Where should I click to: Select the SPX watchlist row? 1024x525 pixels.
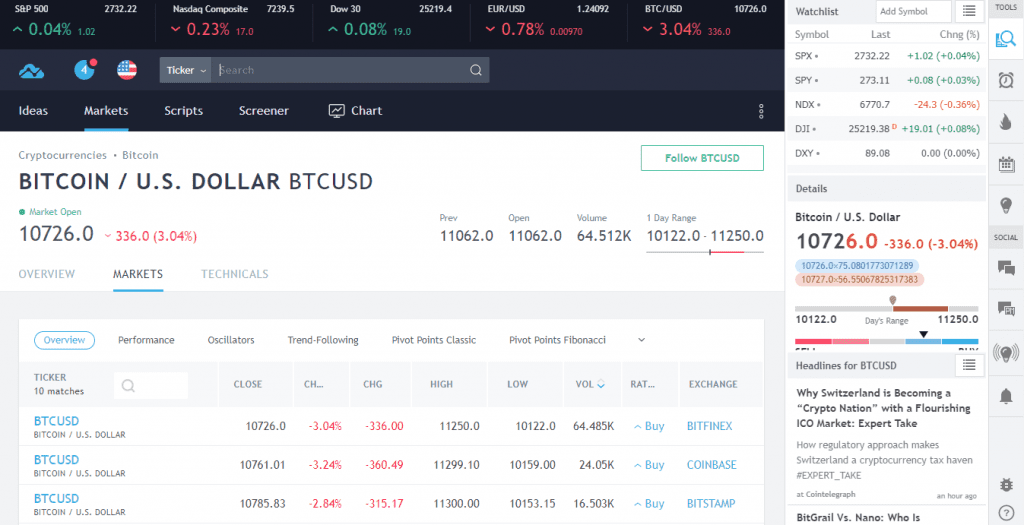pyautogui.click(x=887, y=56)
